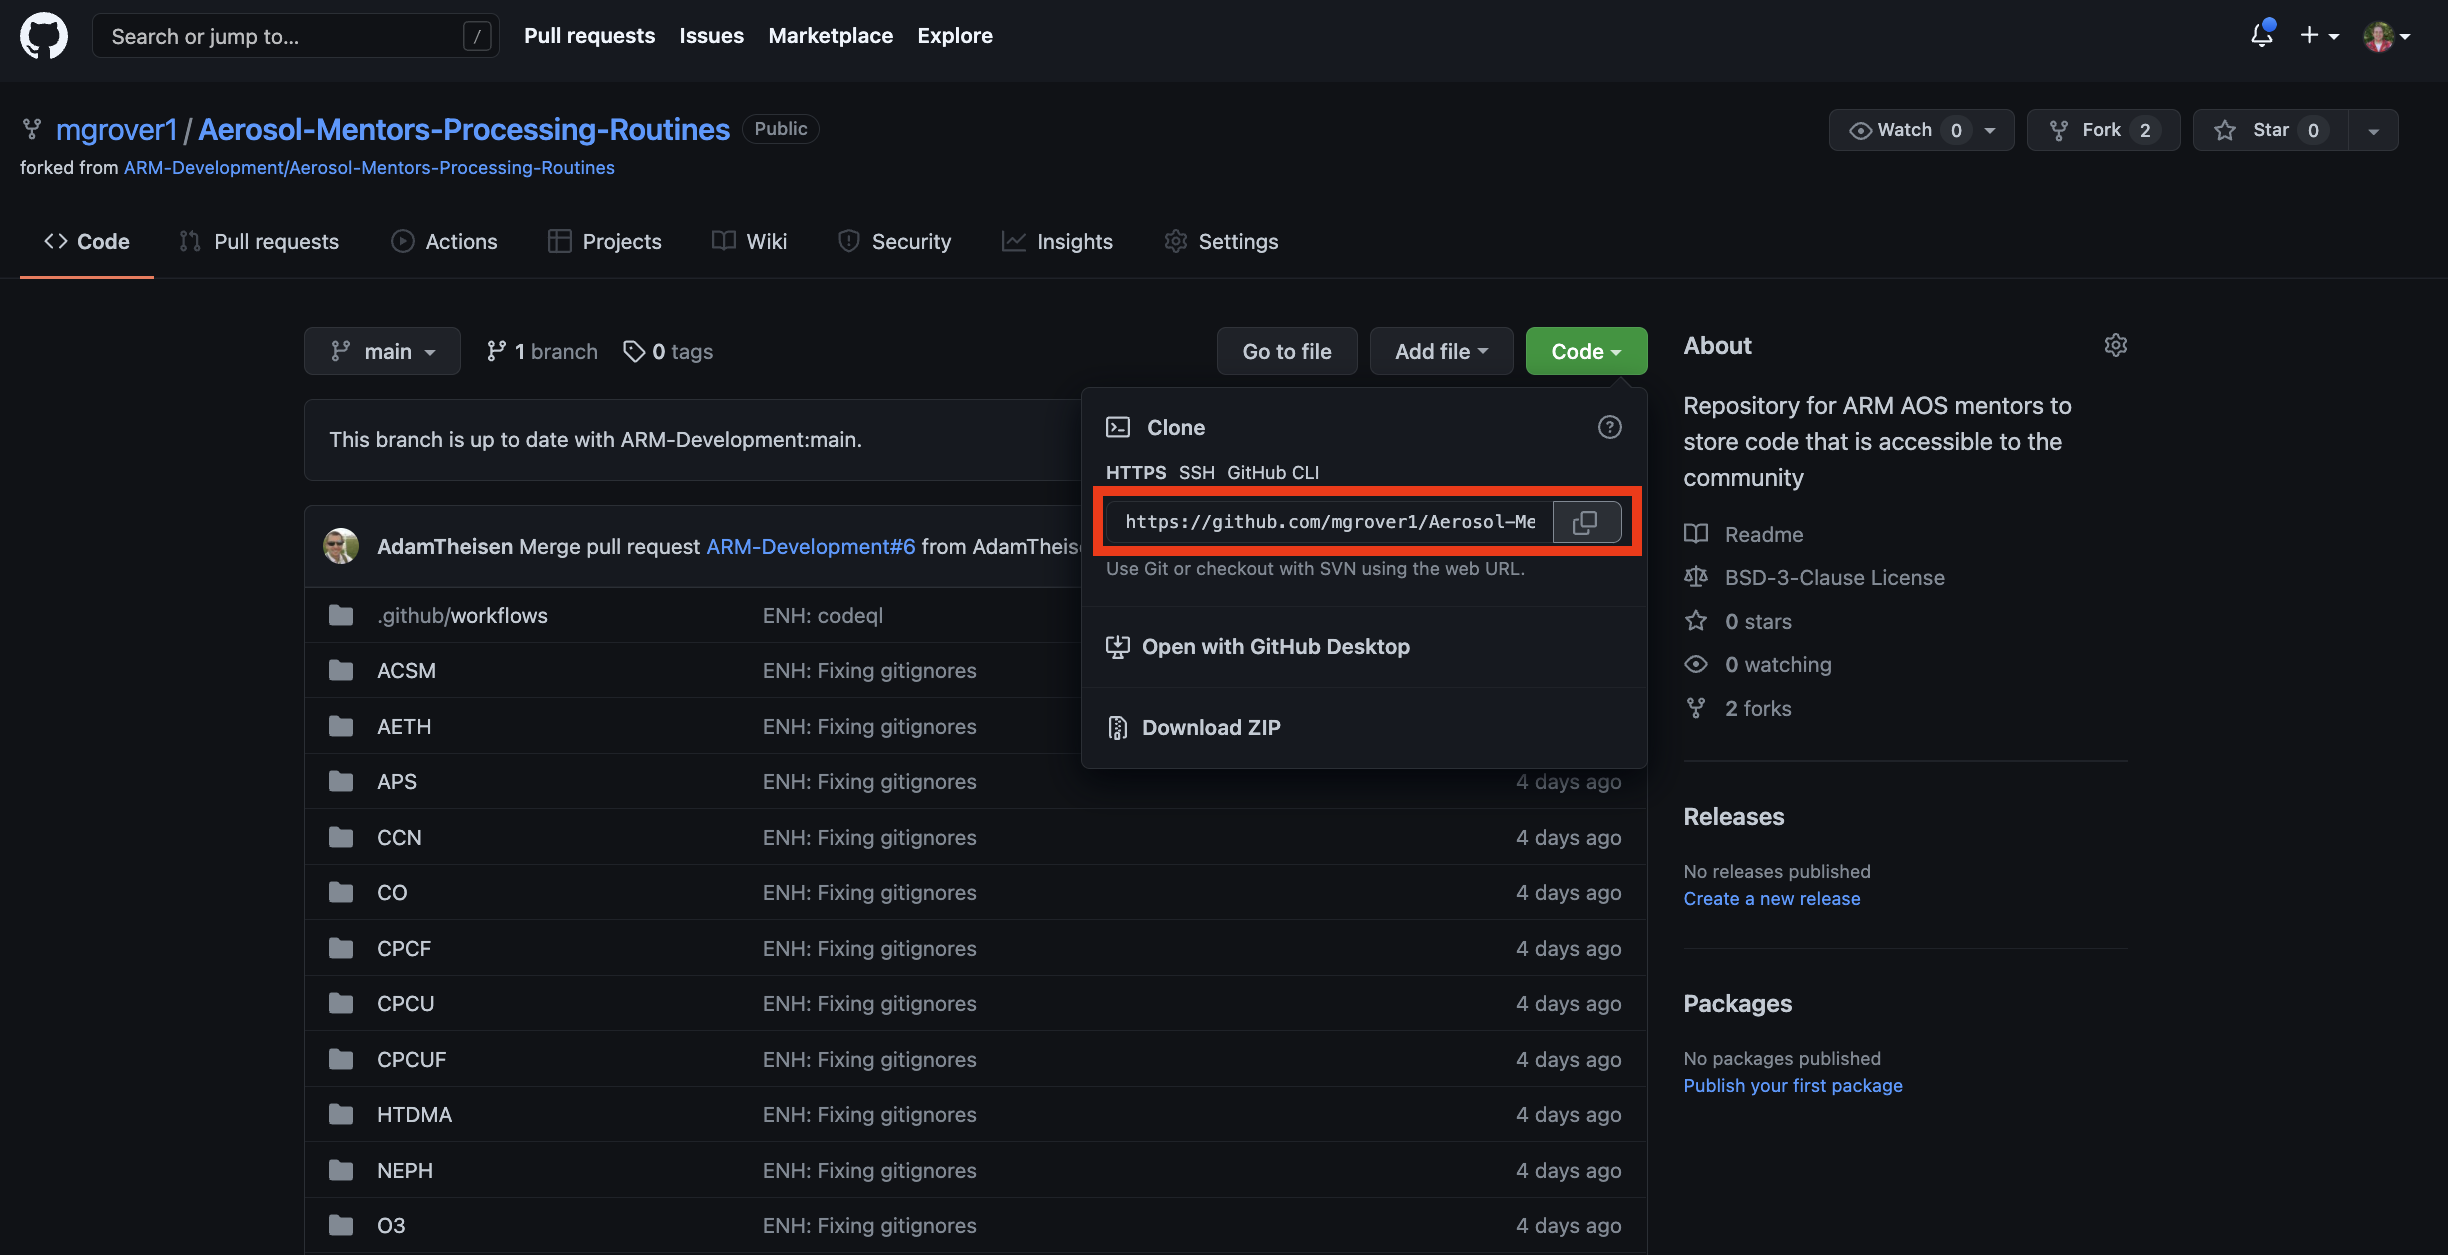Click the GitHub Octocat logo
The width and height of the screenshot is (2448, 1255).
click(44, 36)
